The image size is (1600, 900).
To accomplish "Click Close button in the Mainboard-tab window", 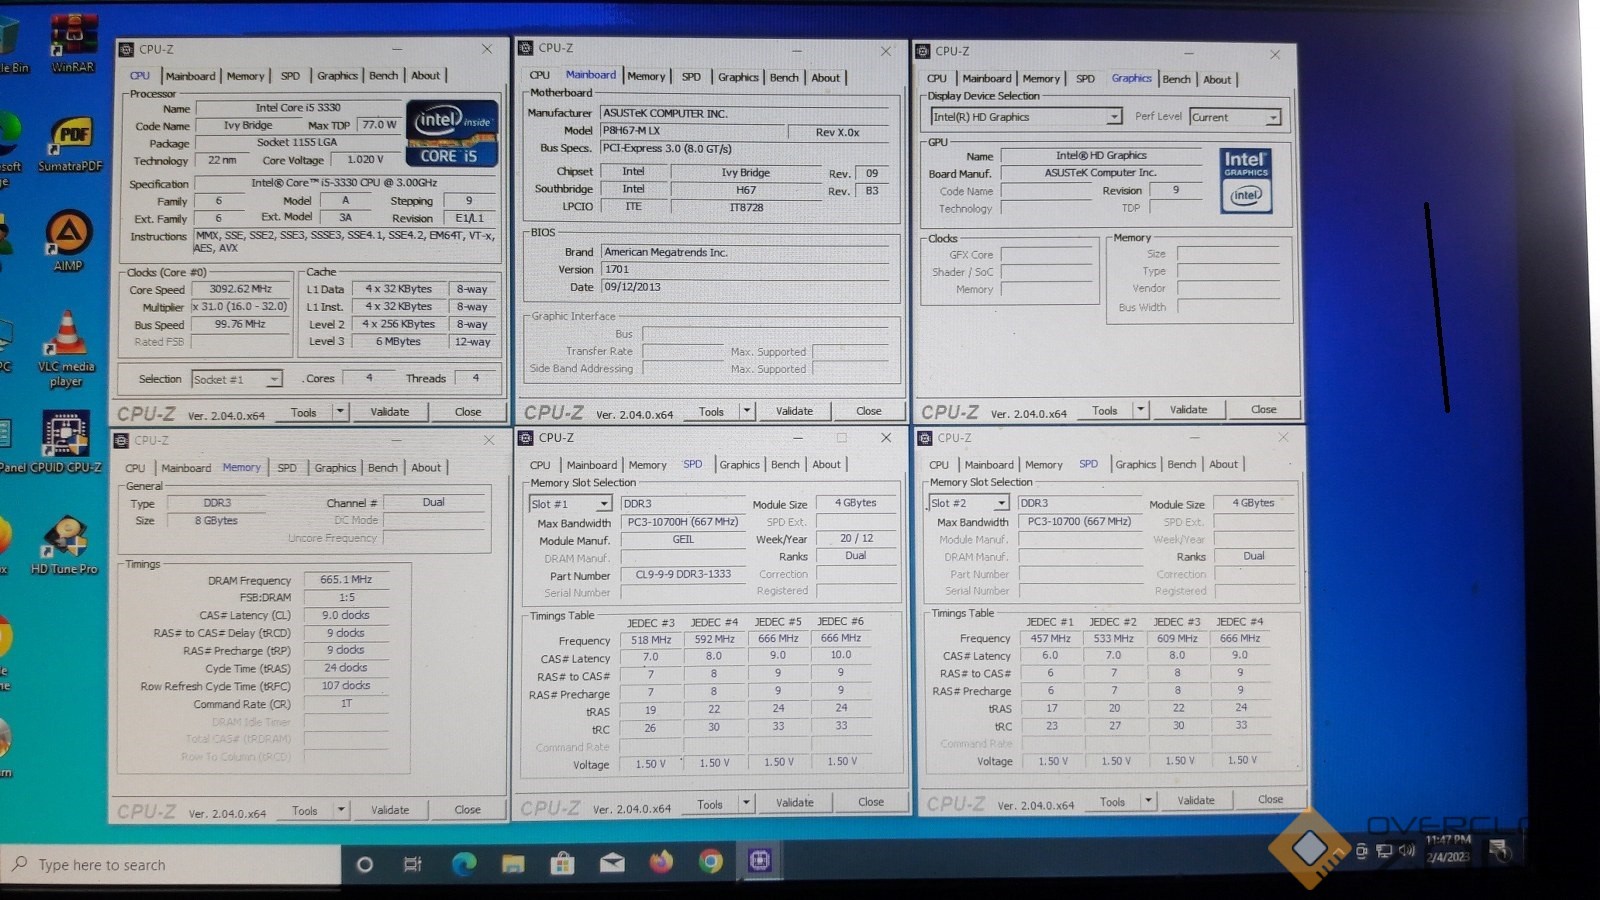I will click(869, 411).
